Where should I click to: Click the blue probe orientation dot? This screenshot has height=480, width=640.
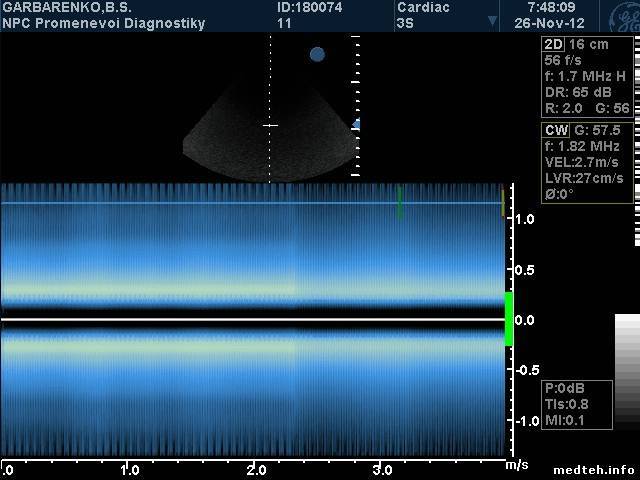tap(317, 54)
